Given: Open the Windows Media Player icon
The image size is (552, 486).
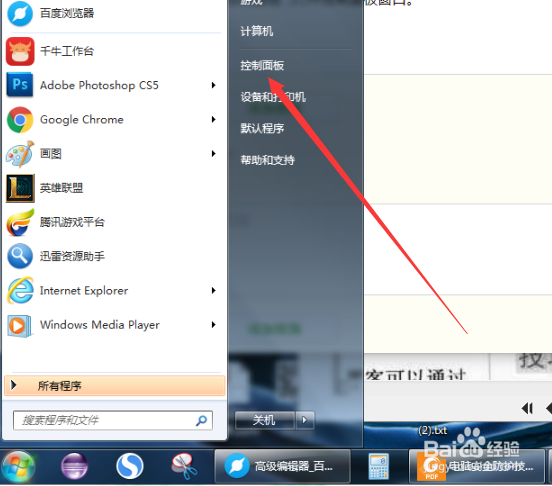Looking at the screenshot, I should (x=19, y=326).
